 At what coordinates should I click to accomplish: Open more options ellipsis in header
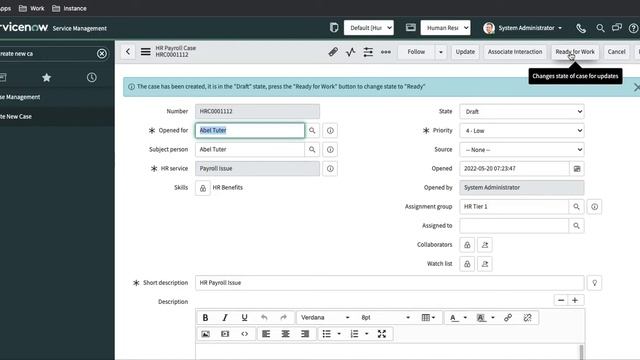(386, 52)
